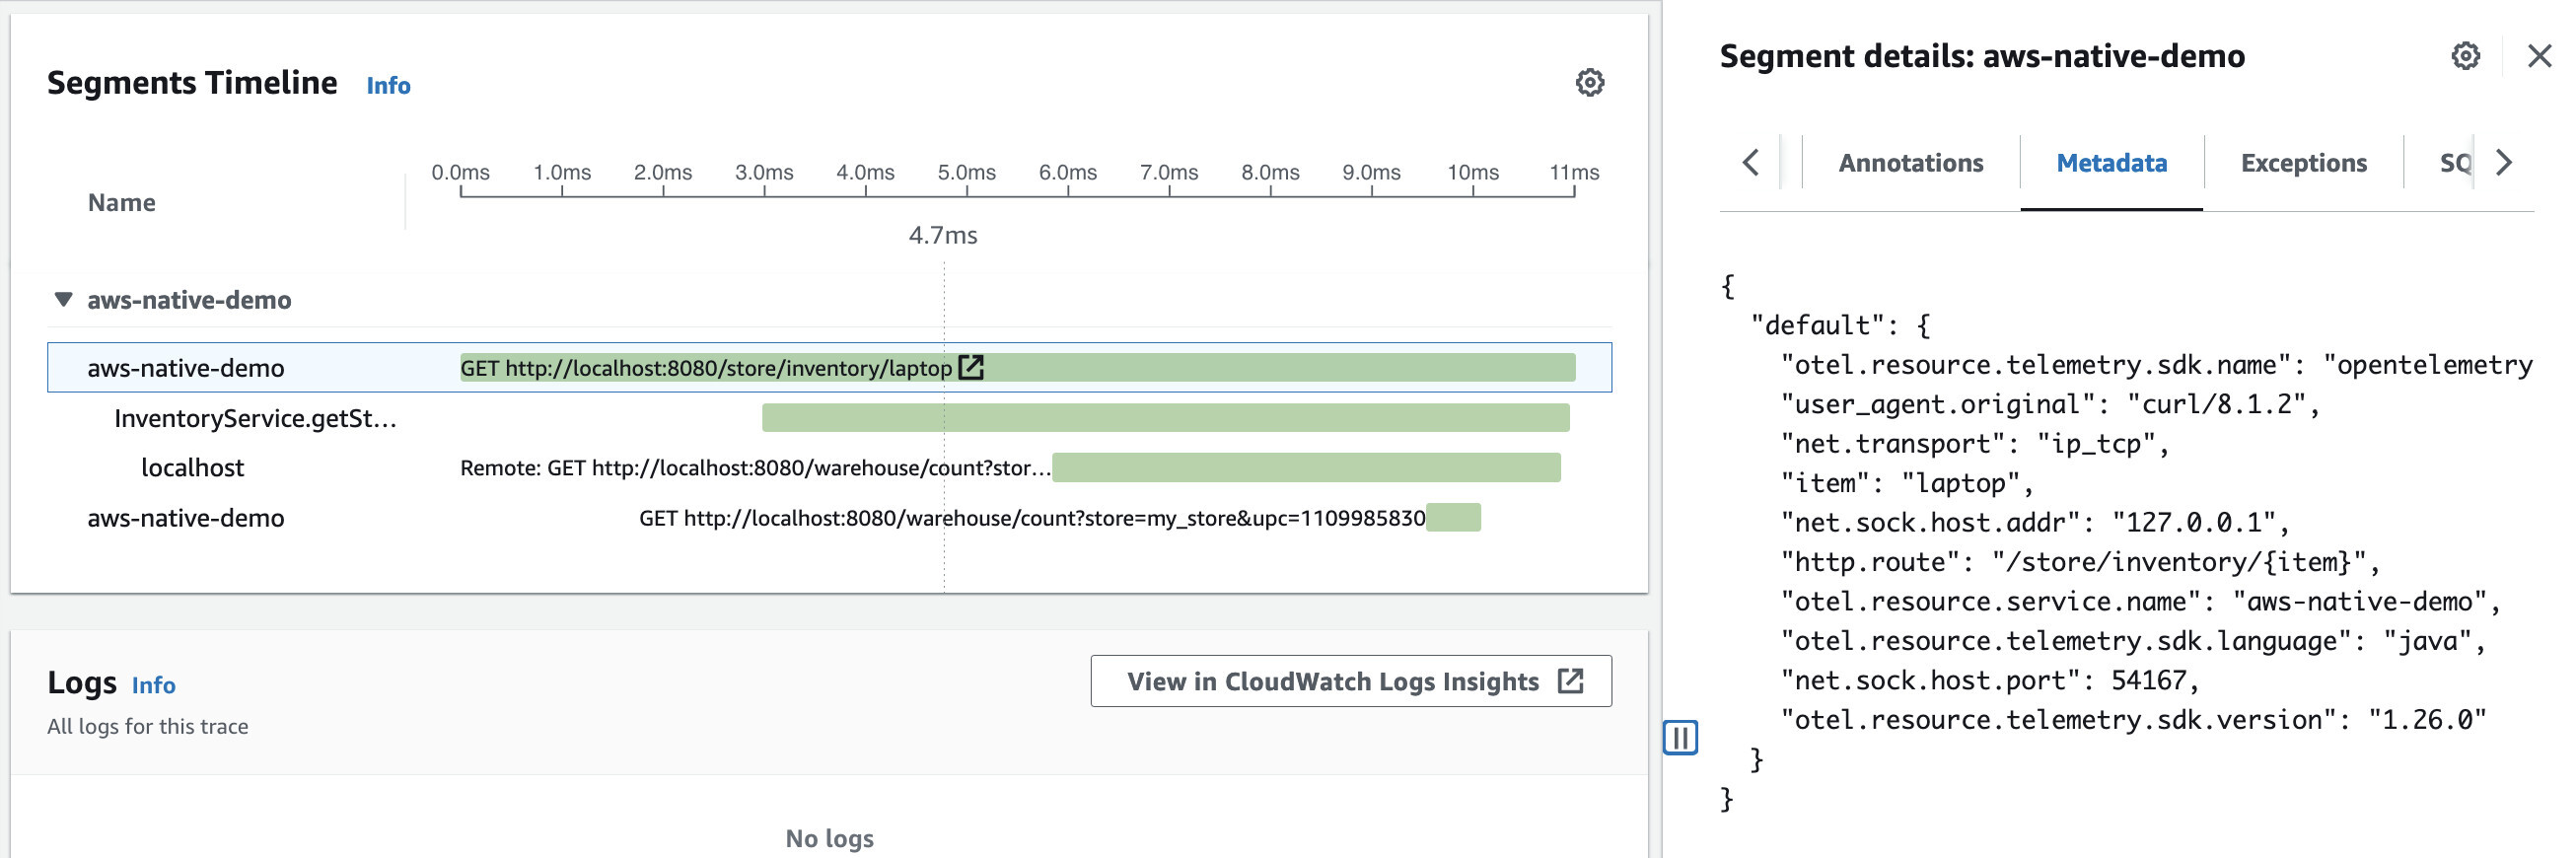
Task: Click the small warehouse/count green bar
Action: coord(1453,517)
